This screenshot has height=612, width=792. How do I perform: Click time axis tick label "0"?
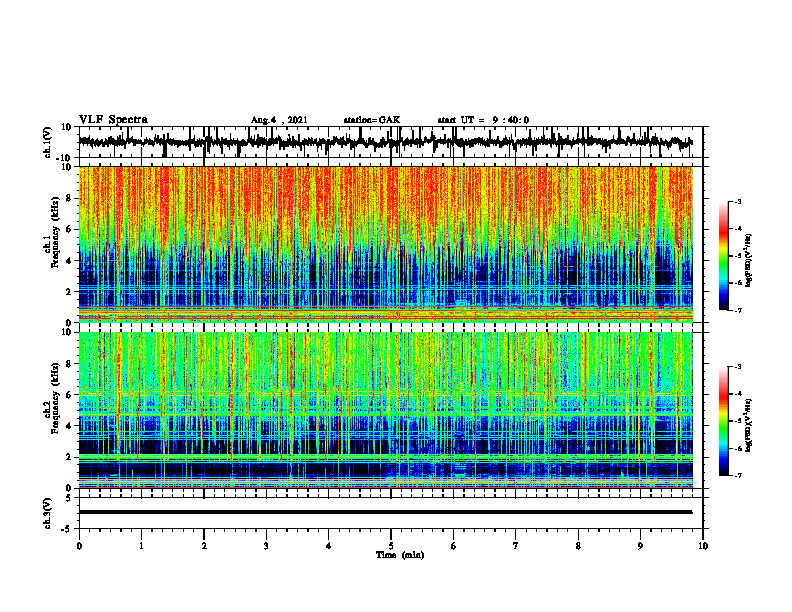[79, 546]
